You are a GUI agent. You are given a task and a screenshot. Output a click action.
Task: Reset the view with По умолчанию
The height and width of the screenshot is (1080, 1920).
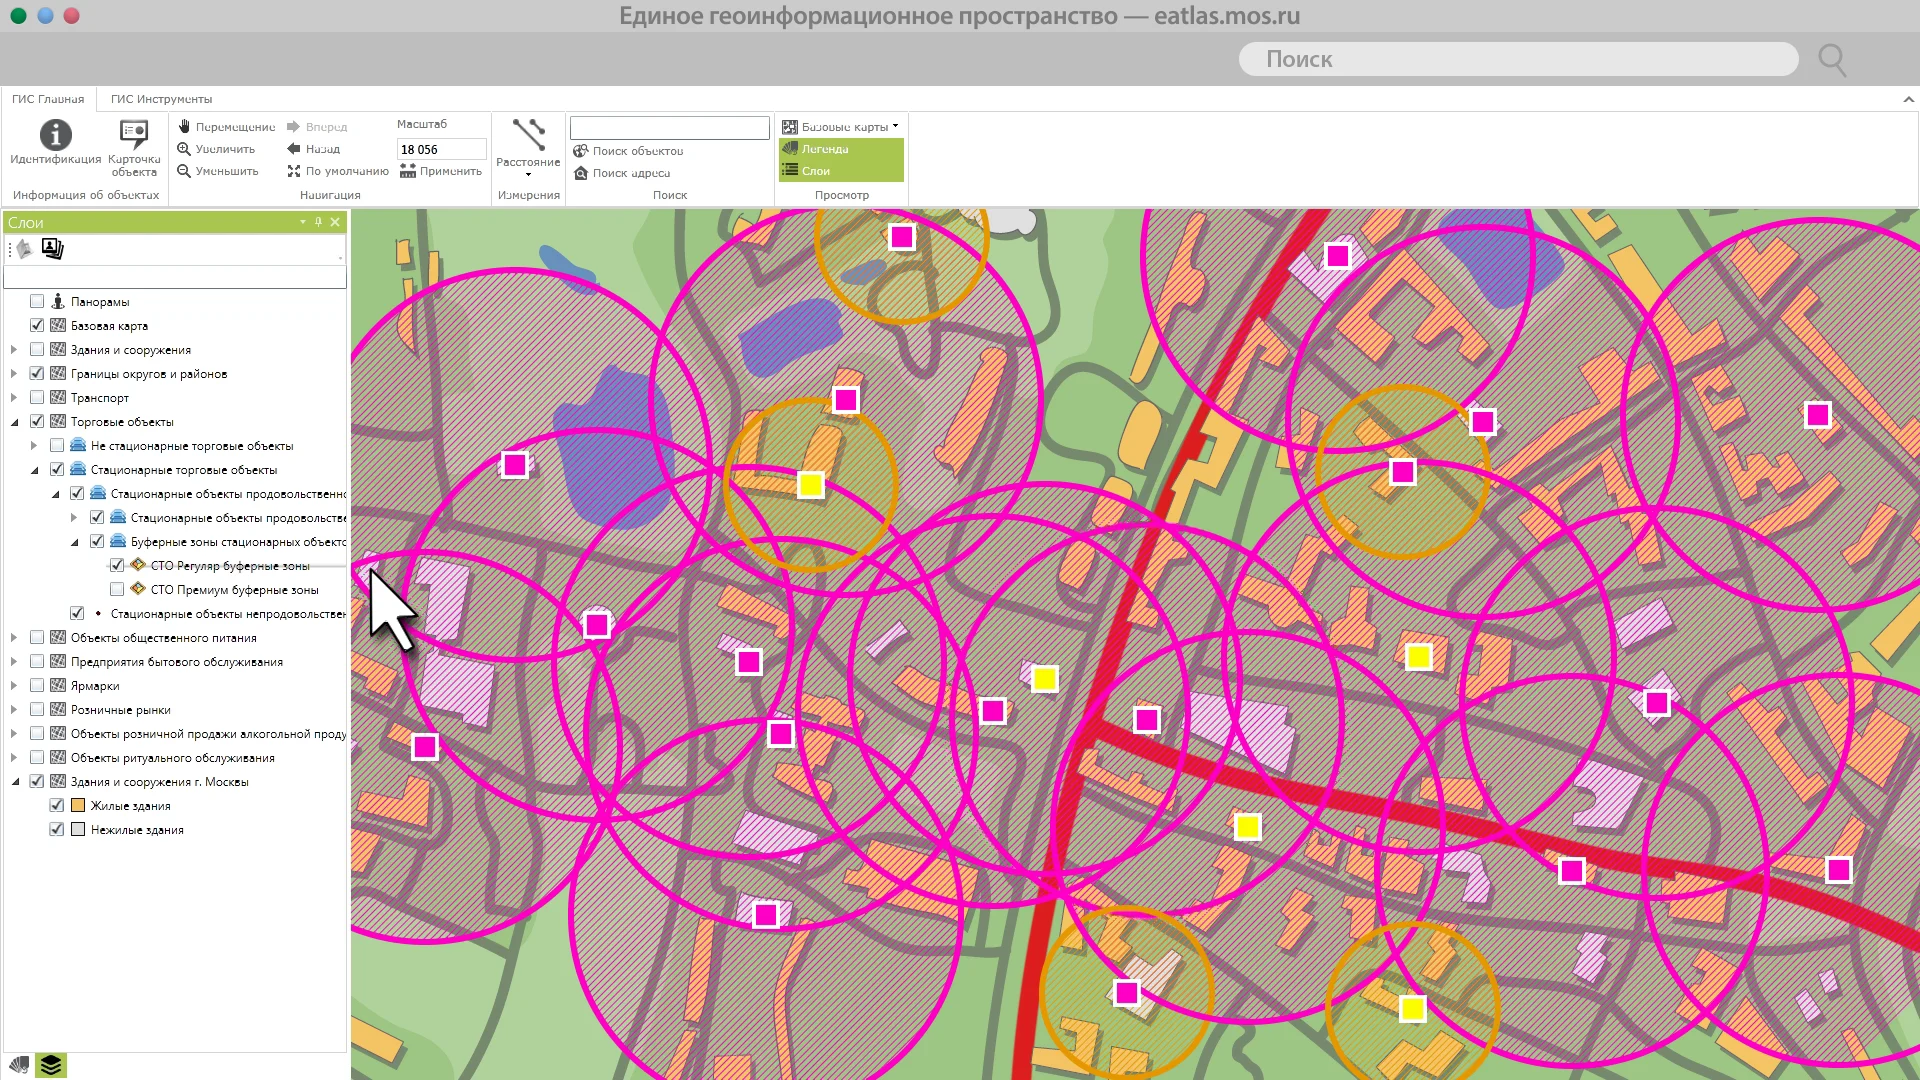coord(338,171)
